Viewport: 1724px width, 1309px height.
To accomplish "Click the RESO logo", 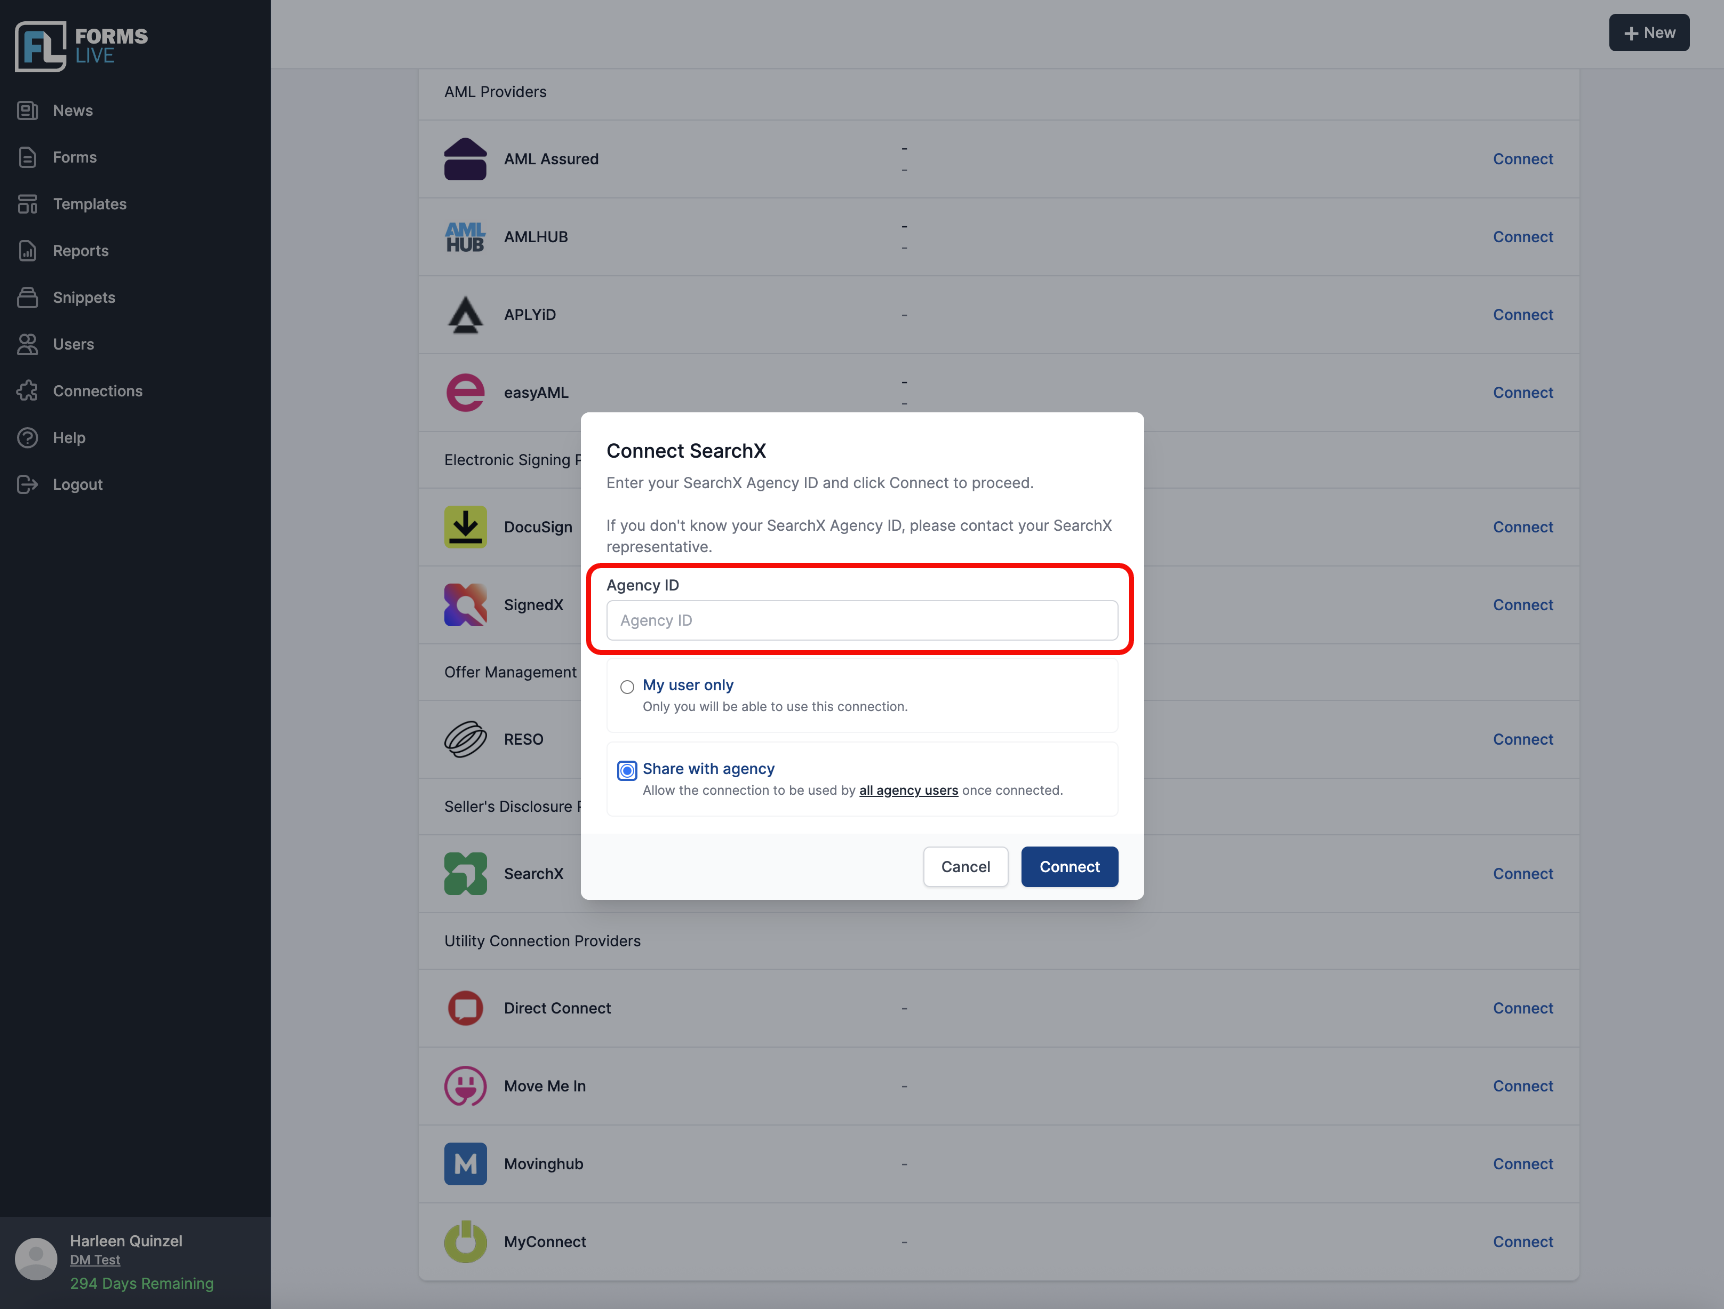I will click(465, 740).
